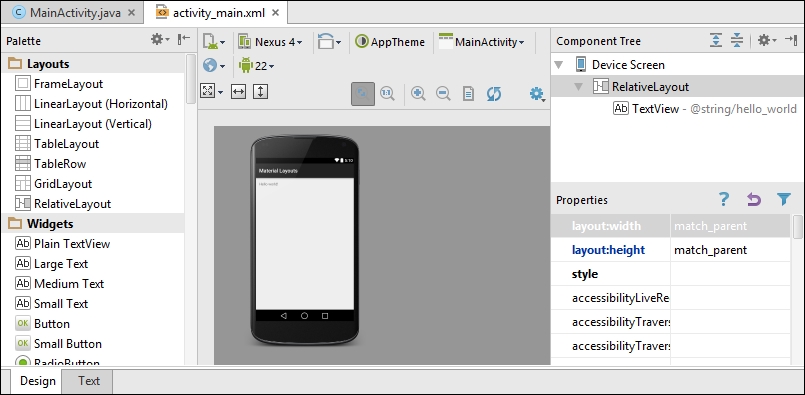This screenshot has height=395, width=805.
Task: Click the expand width horizontal arrow icon
Action: [238, 92]
